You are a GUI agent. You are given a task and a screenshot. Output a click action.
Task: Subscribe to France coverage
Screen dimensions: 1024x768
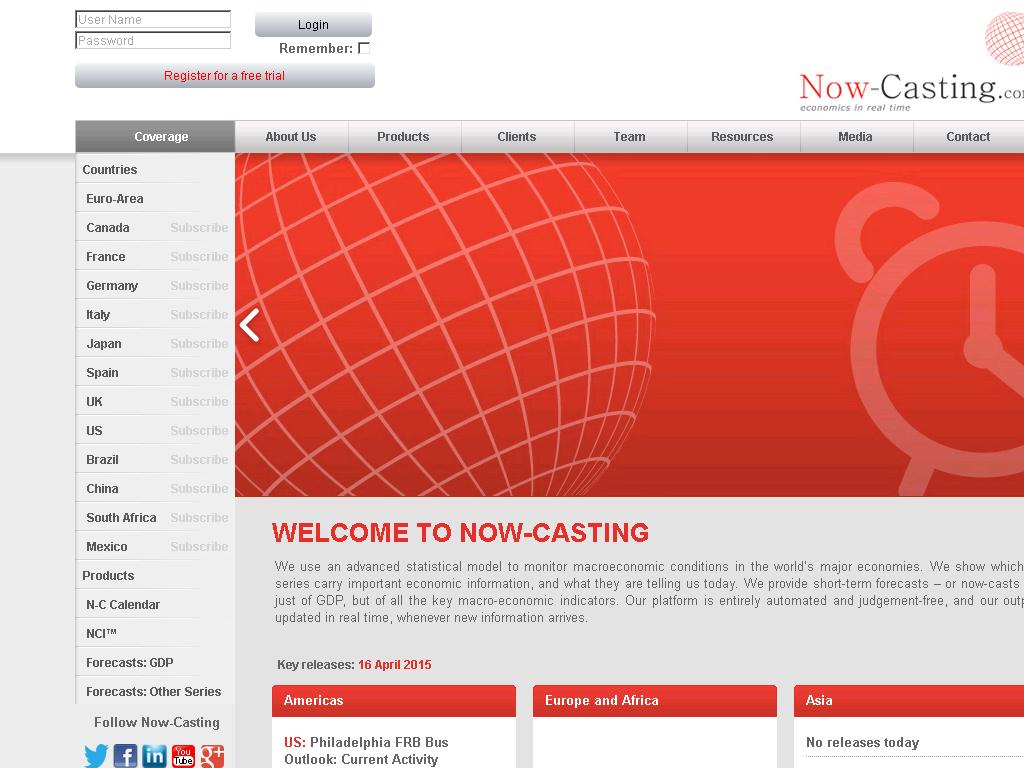click(x=199, y=257)
